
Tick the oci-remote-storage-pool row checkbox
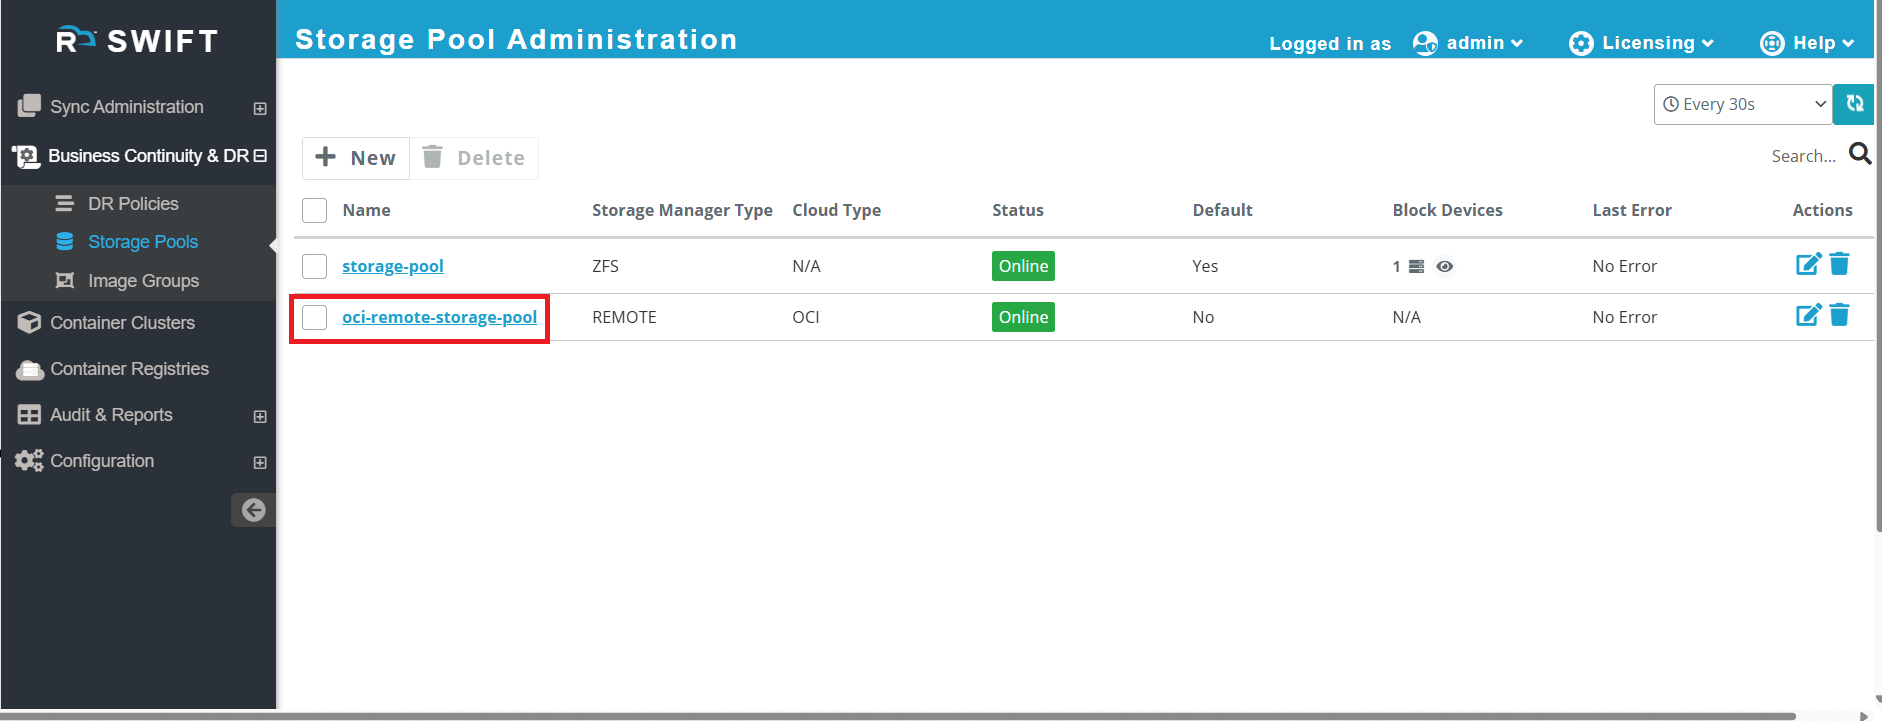coord(315,317)
